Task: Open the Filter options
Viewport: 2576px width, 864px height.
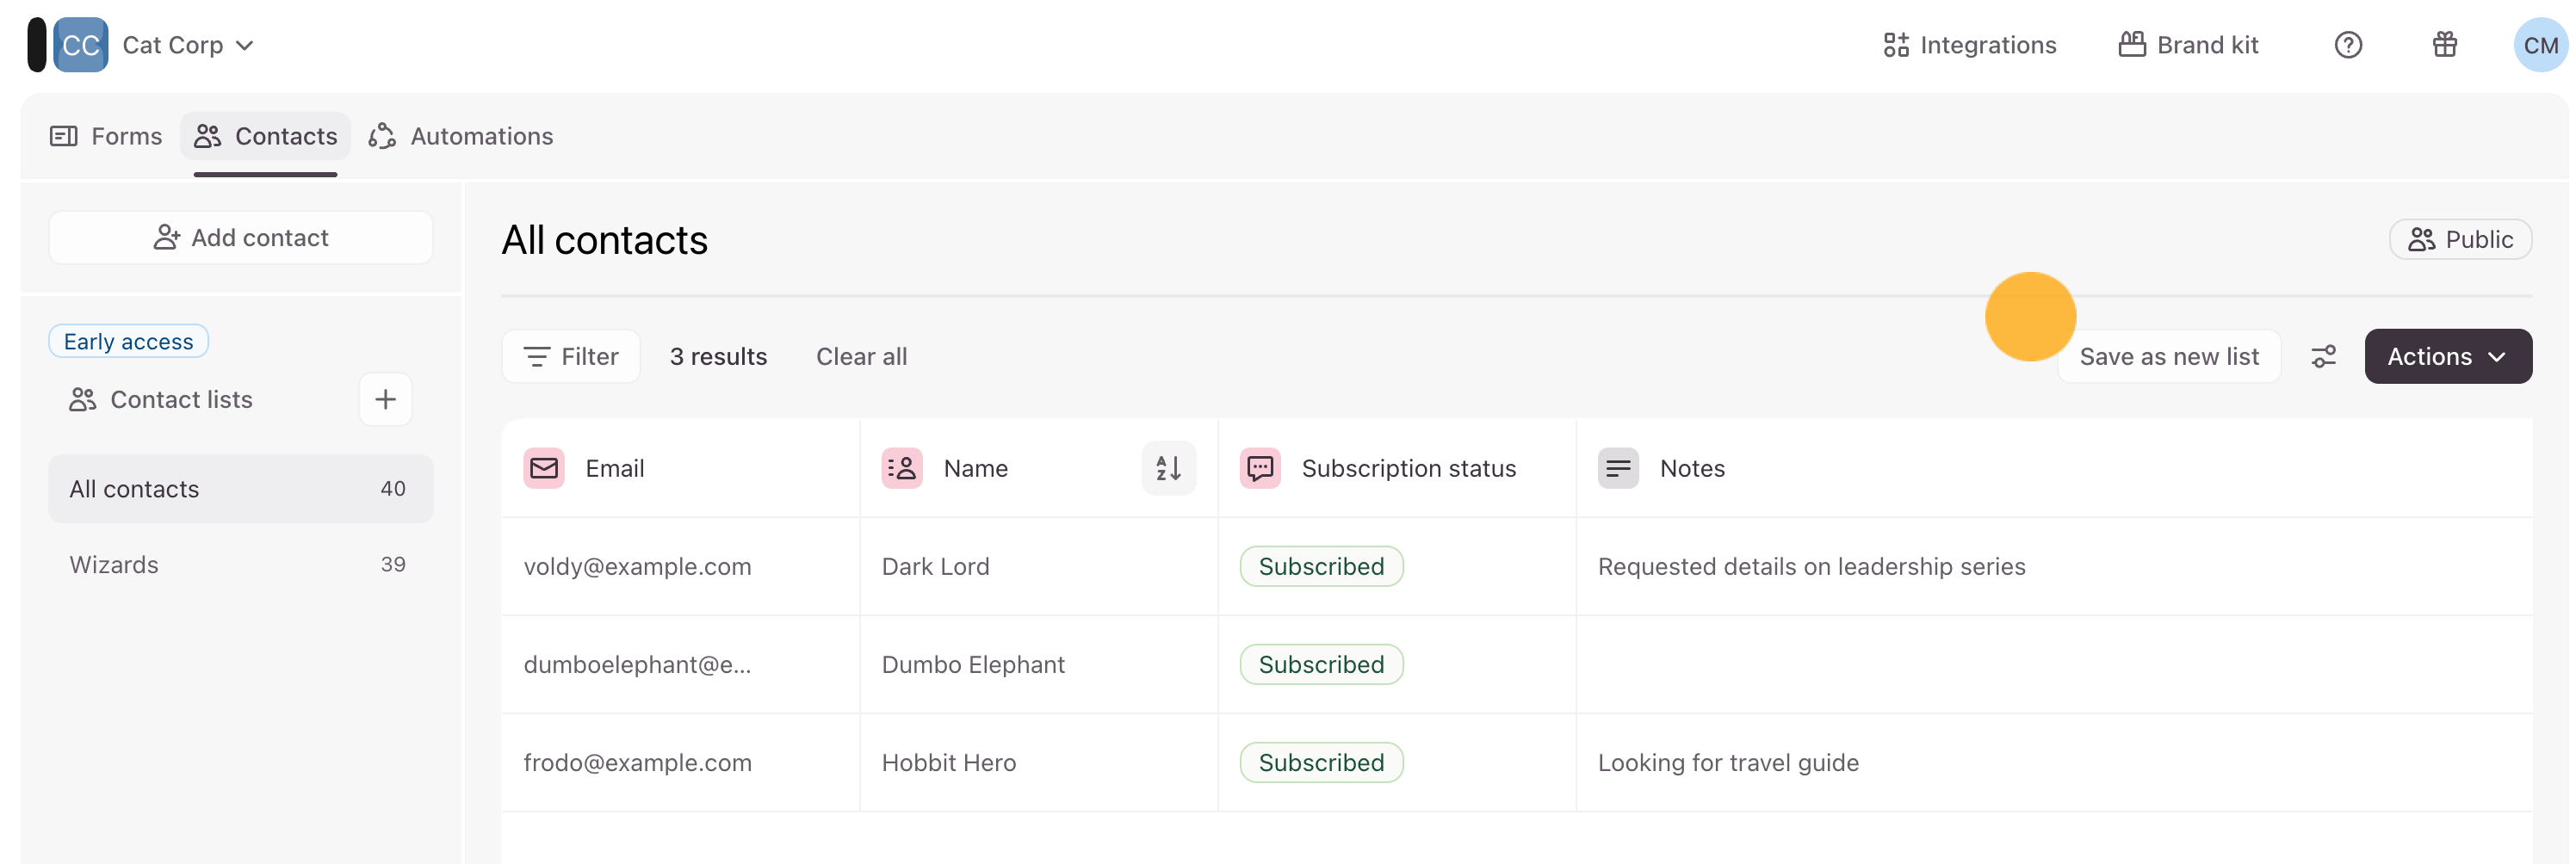Action: (x=571, y=357)
